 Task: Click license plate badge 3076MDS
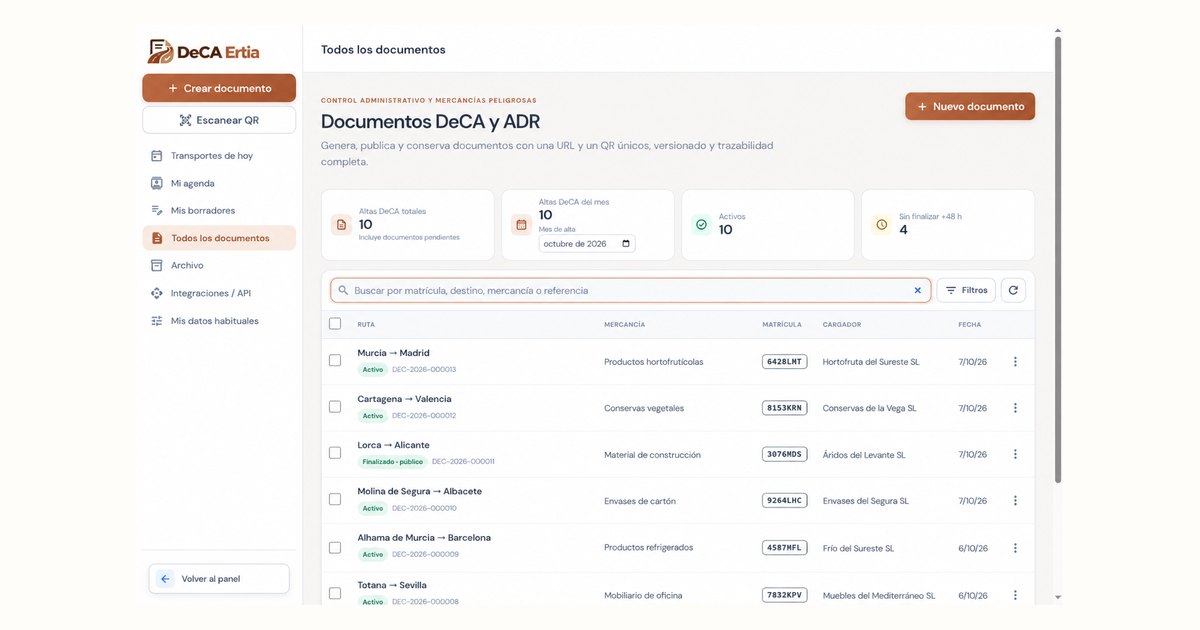click(x=784, y=454)
